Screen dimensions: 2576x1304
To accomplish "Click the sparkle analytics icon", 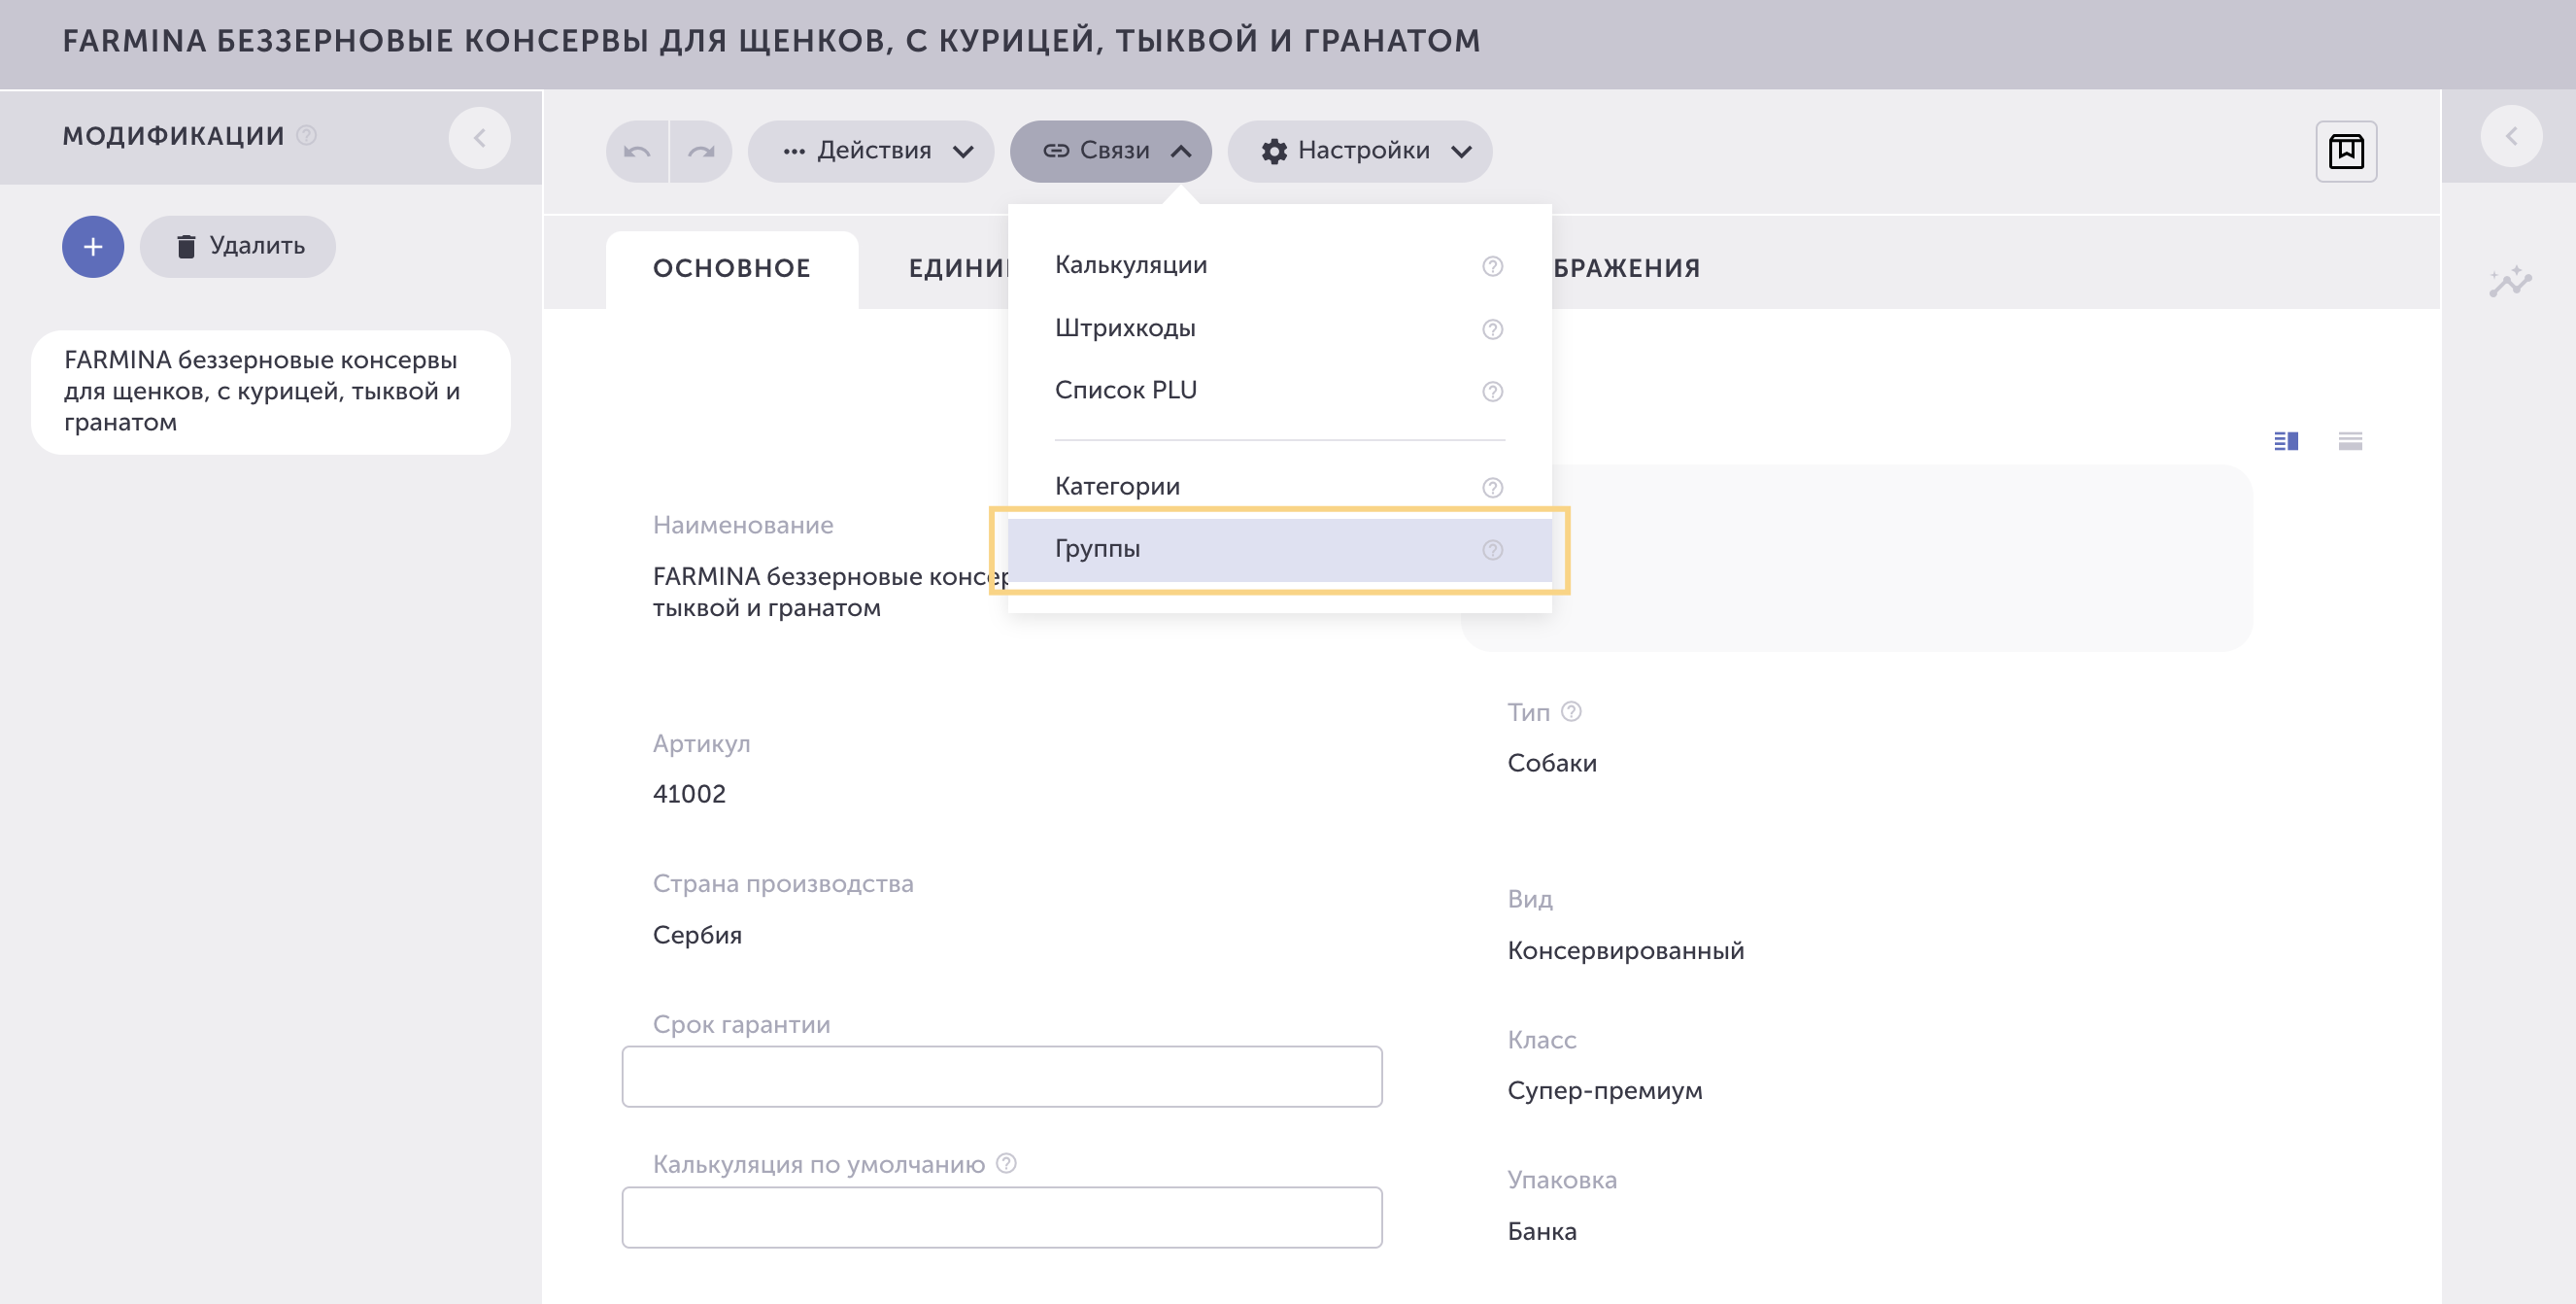I will (x=2510, y=282).
